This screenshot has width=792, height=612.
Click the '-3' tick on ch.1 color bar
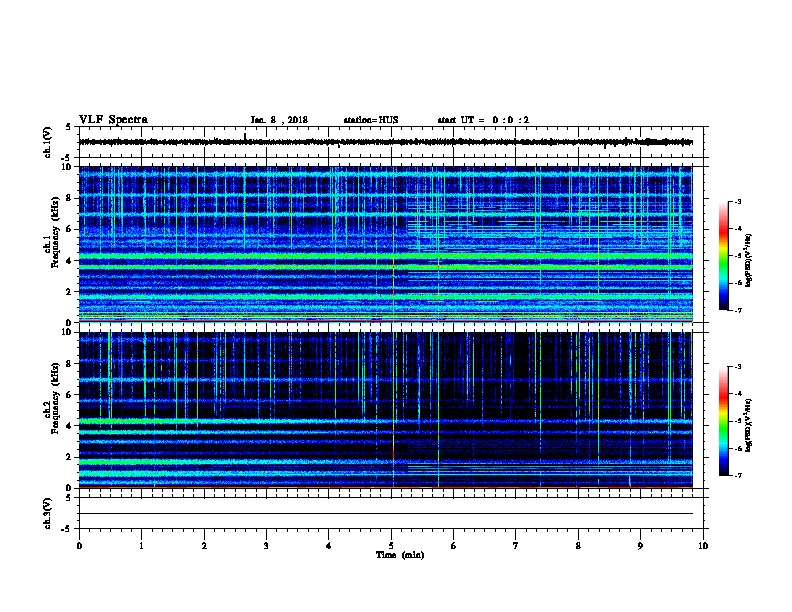(737, 202)
